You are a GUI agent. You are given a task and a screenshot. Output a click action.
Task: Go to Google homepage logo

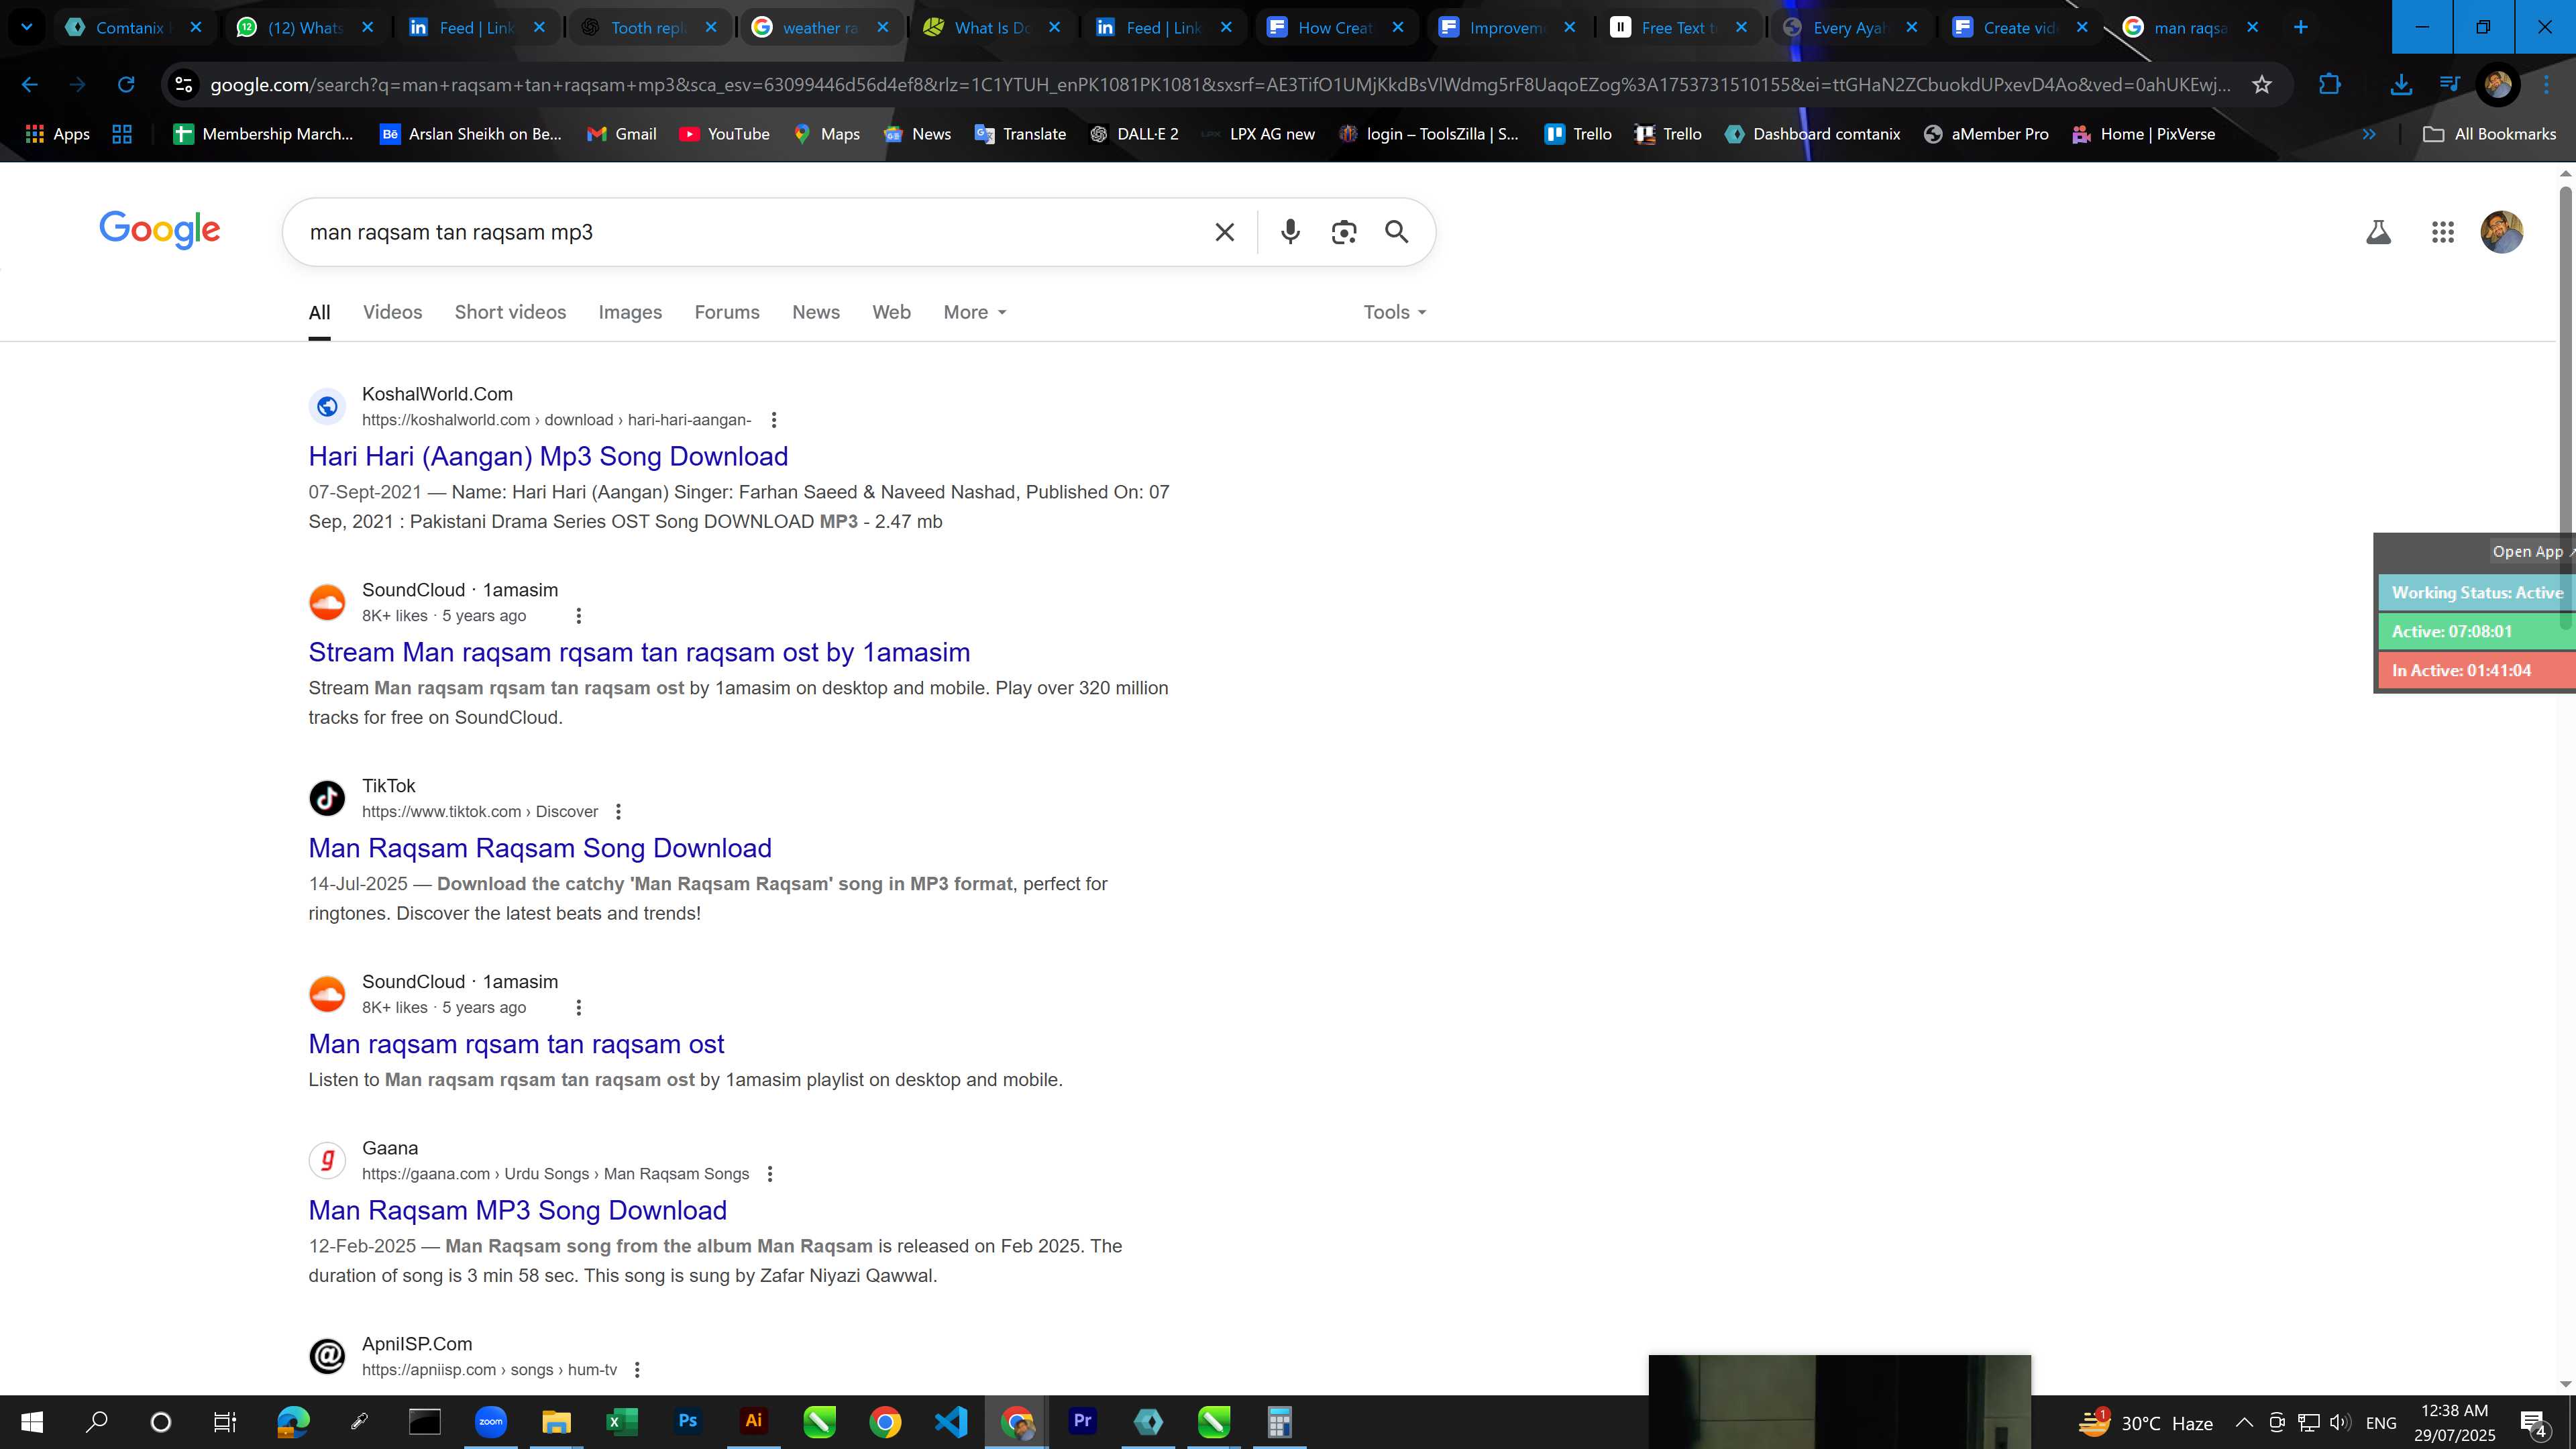[x=160, y=230]
